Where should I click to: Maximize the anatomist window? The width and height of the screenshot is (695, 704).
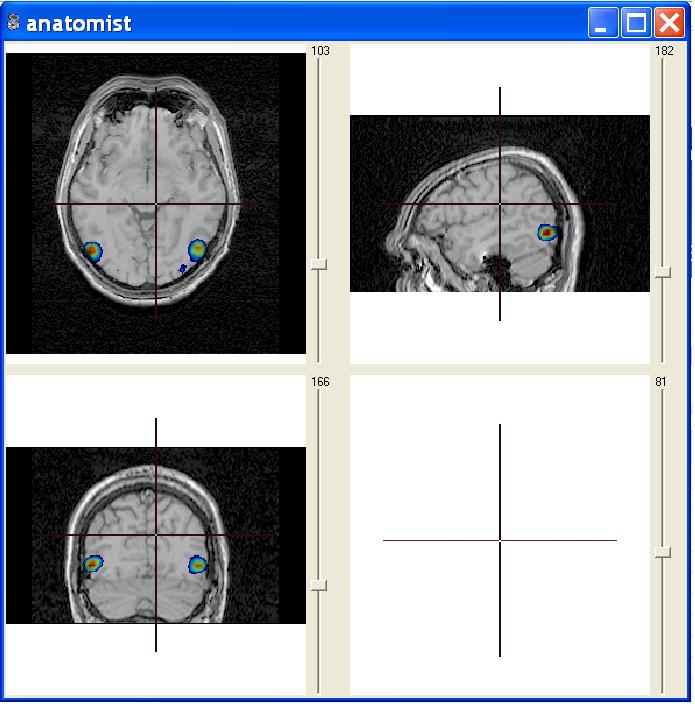636,23
